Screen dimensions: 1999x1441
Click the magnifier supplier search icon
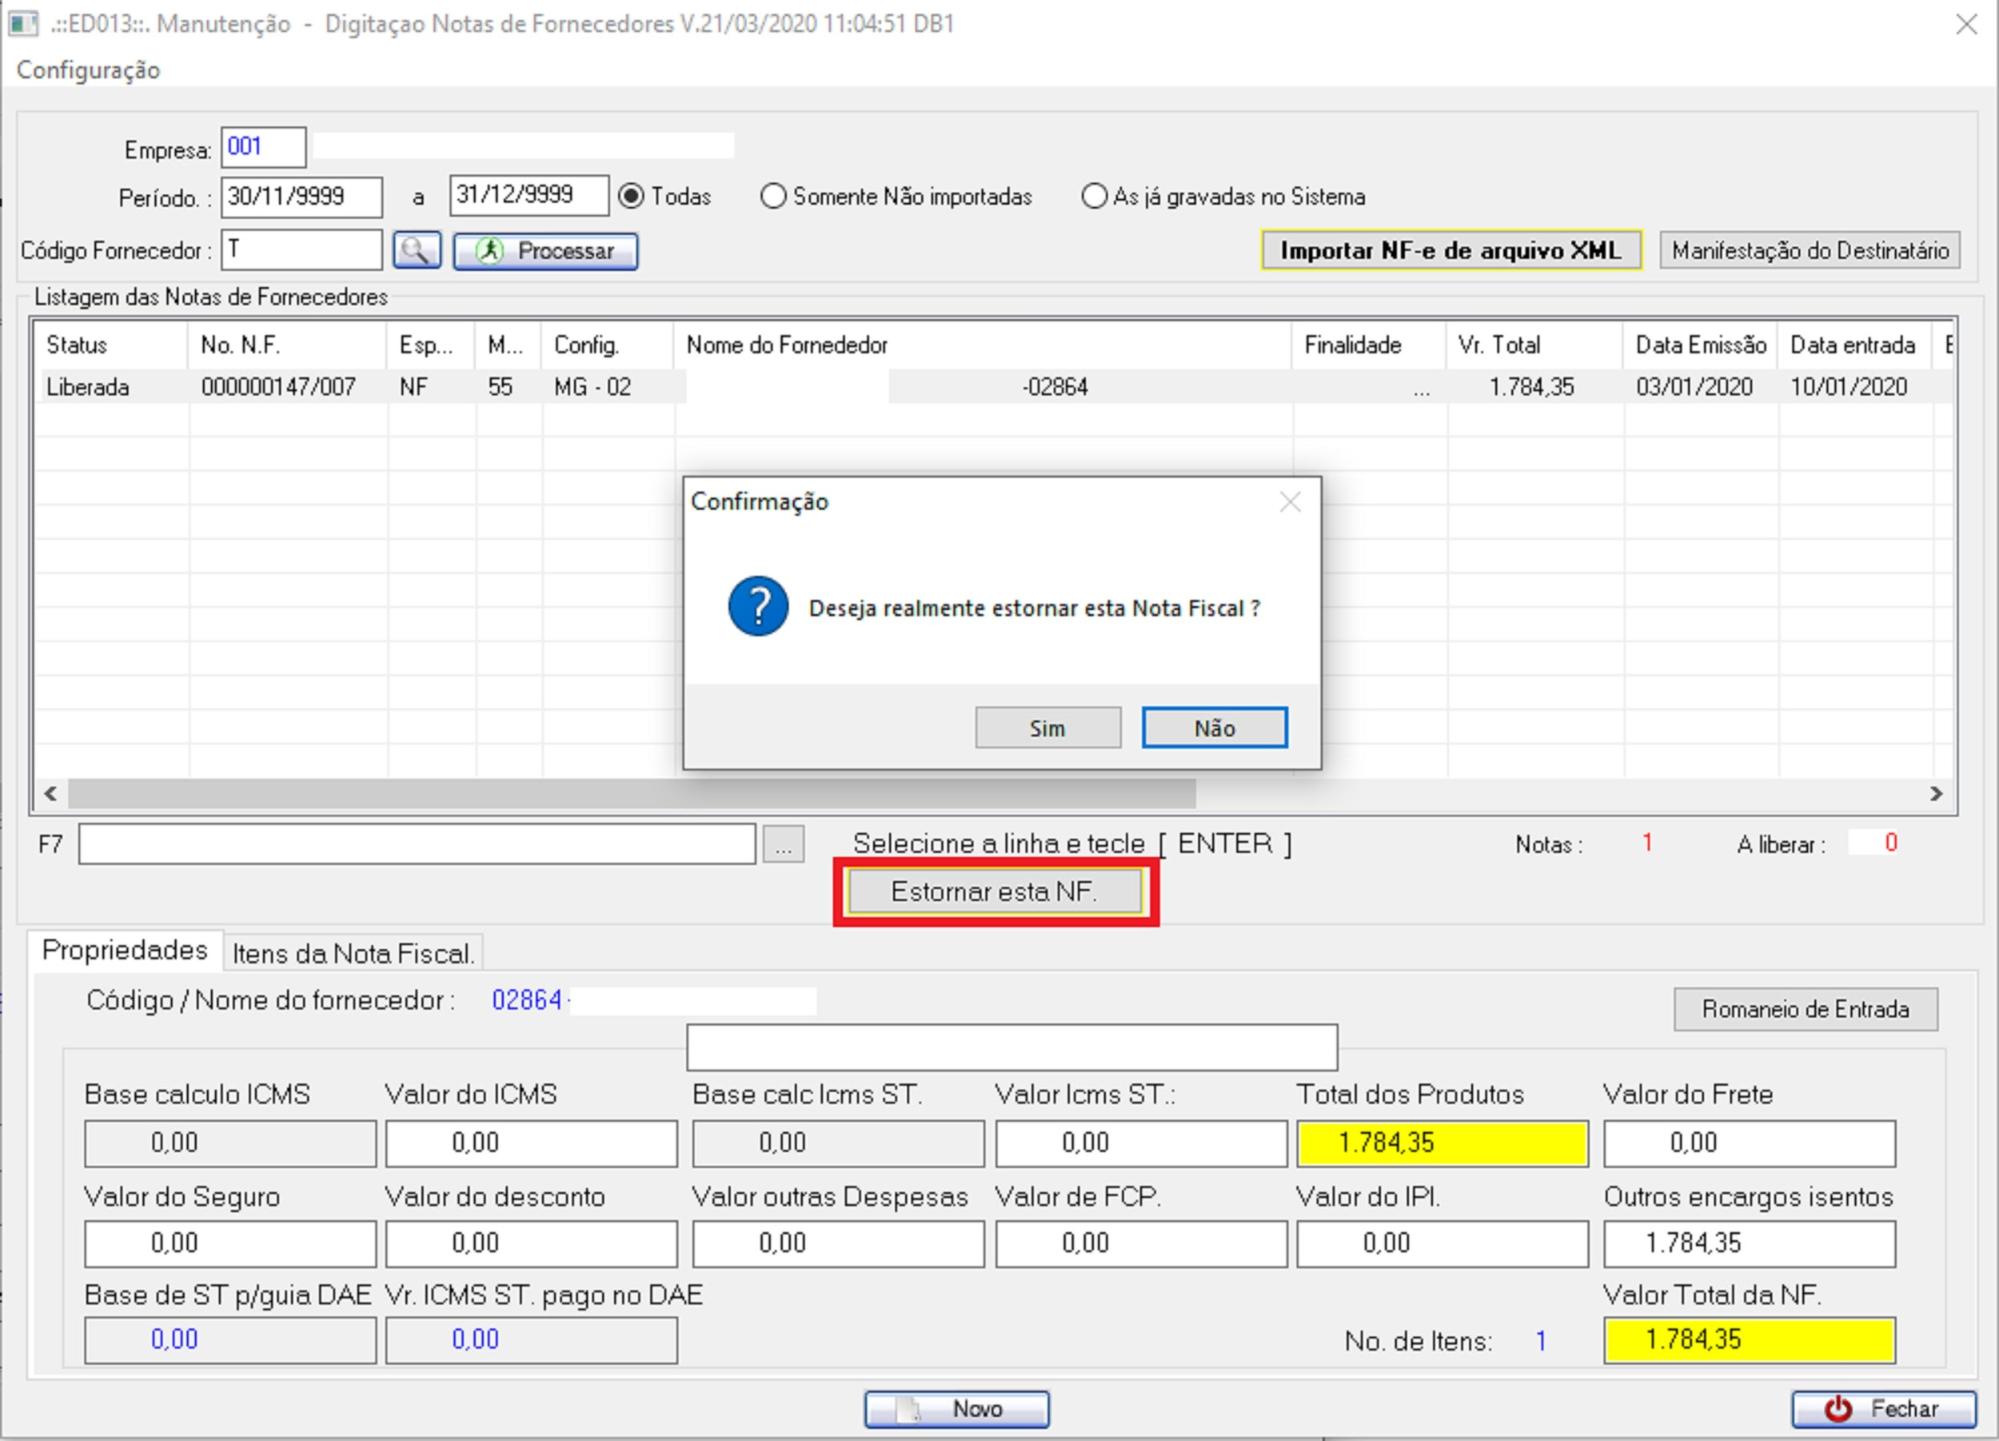[416, 250]
